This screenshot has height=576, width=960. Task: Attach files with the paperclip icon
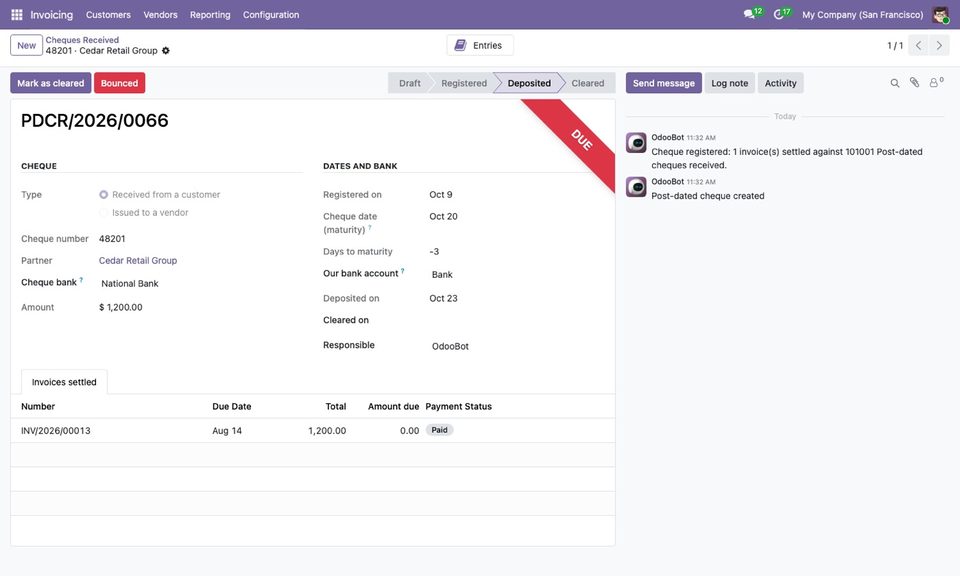(x=914, y=83)
